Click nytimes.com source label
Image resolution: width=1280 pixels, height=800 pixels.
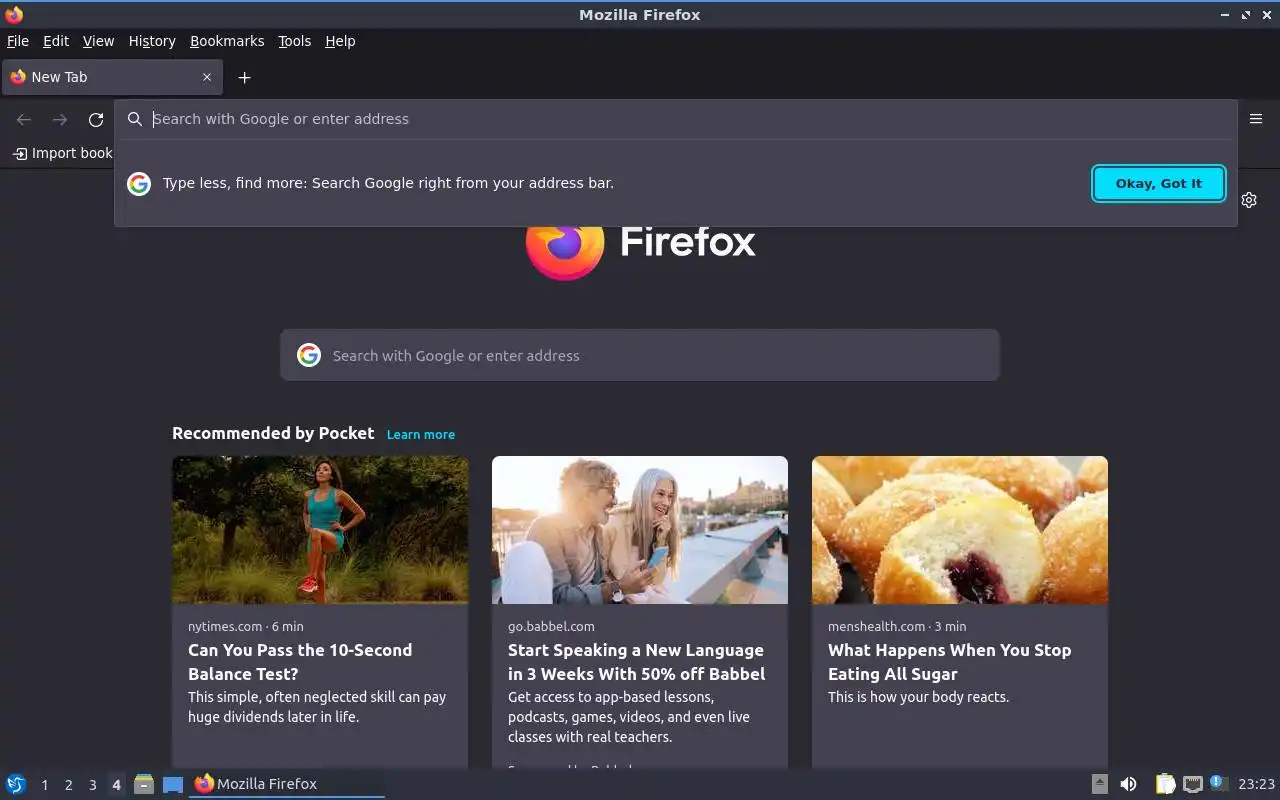point(225,626)
